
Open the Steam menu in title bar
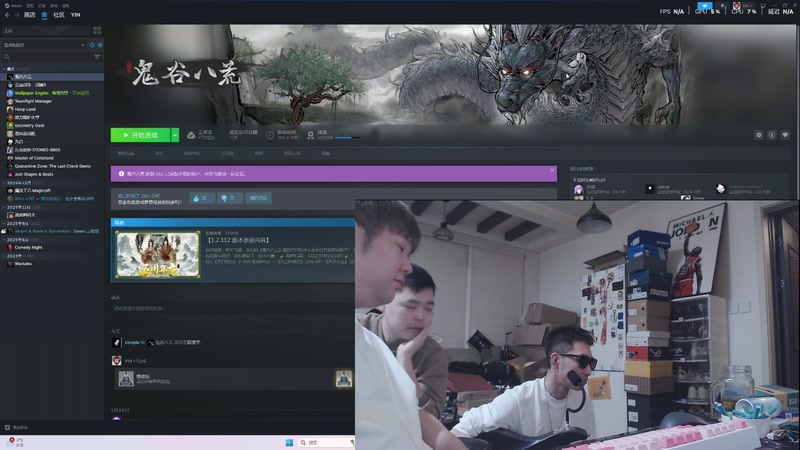14,6
